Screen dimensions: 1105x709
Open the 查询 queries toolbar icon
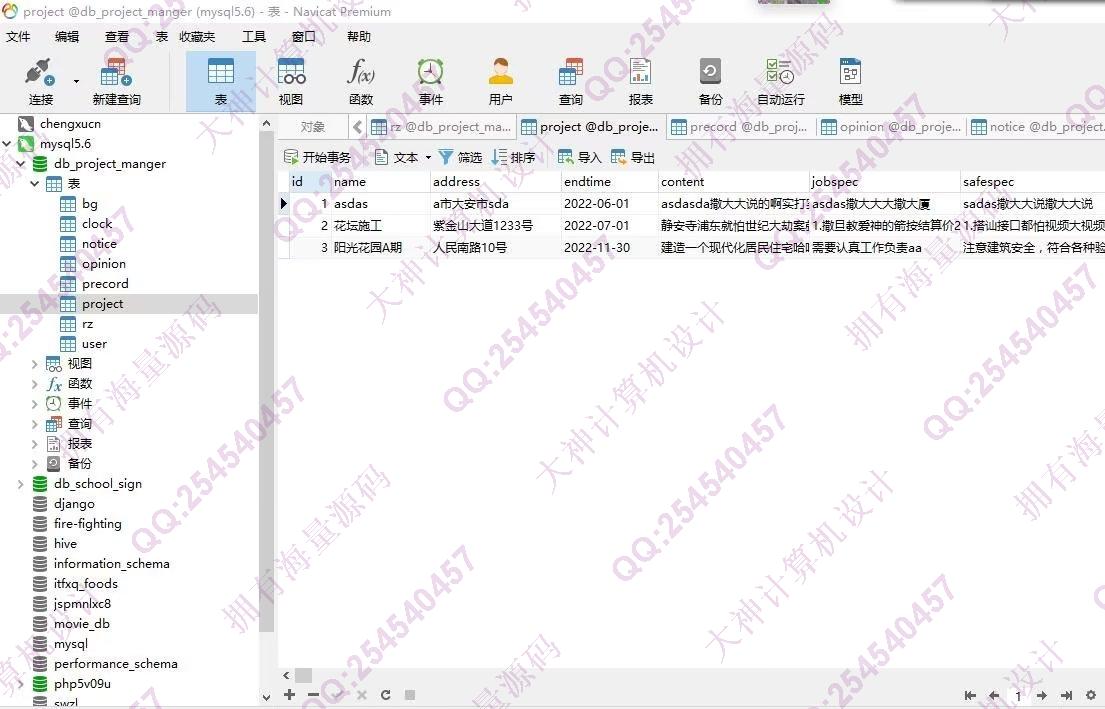(571, 81)
